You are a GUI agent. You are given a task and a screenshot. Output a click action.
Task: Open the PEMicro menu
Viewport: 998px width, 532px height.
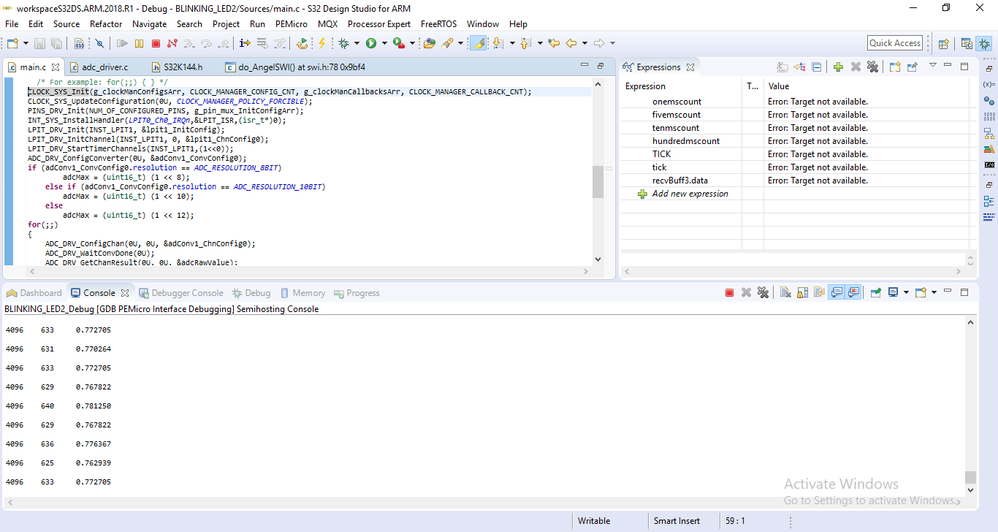point(291,24)
